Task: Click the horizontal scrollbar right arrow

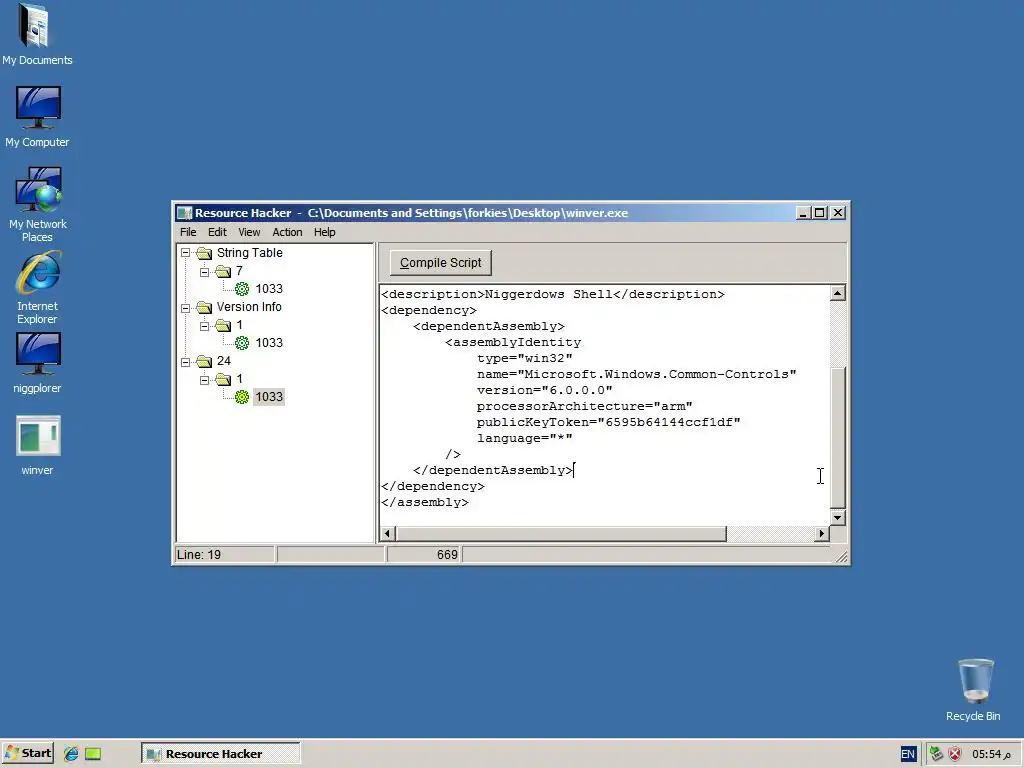Action: (822, 534)
